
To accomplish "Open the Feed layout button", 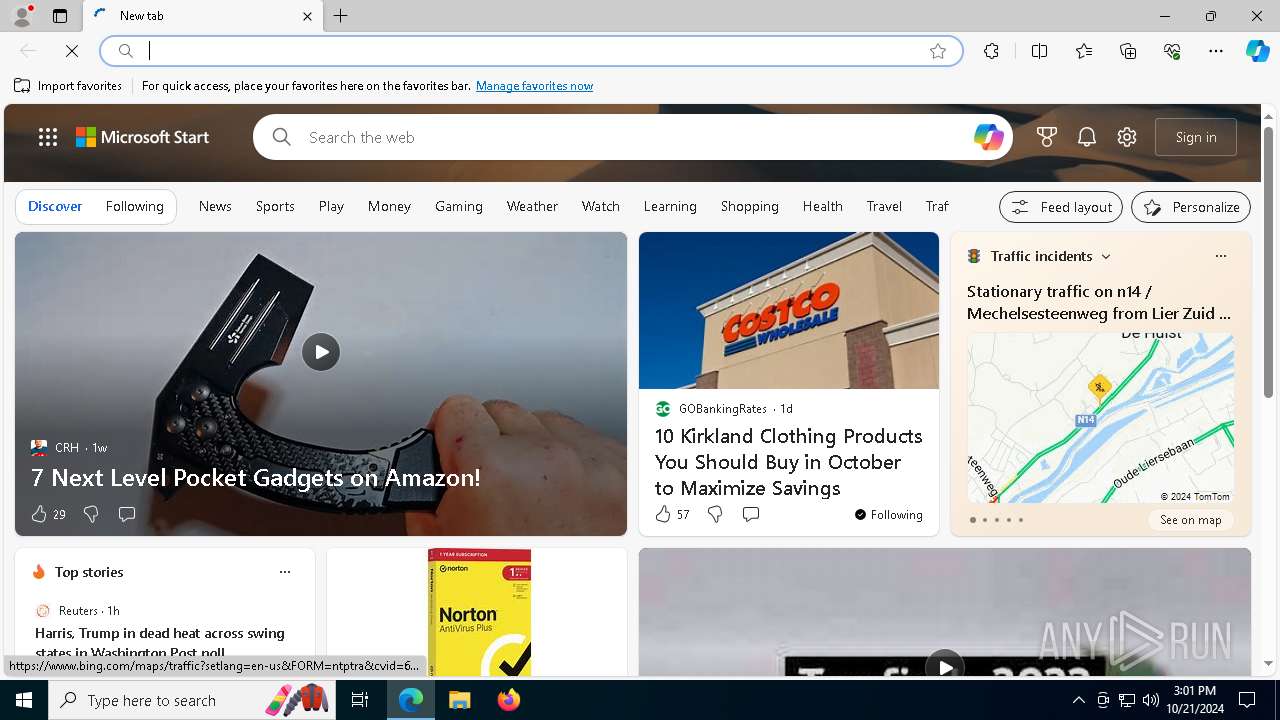I will tap(1061, 207).
